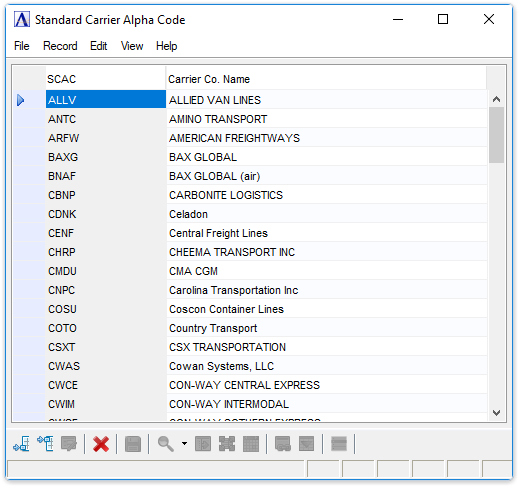Click the BAX GLOBAL (air) carrier name
The height and width of the screenshot is (489, 522).
214,176
